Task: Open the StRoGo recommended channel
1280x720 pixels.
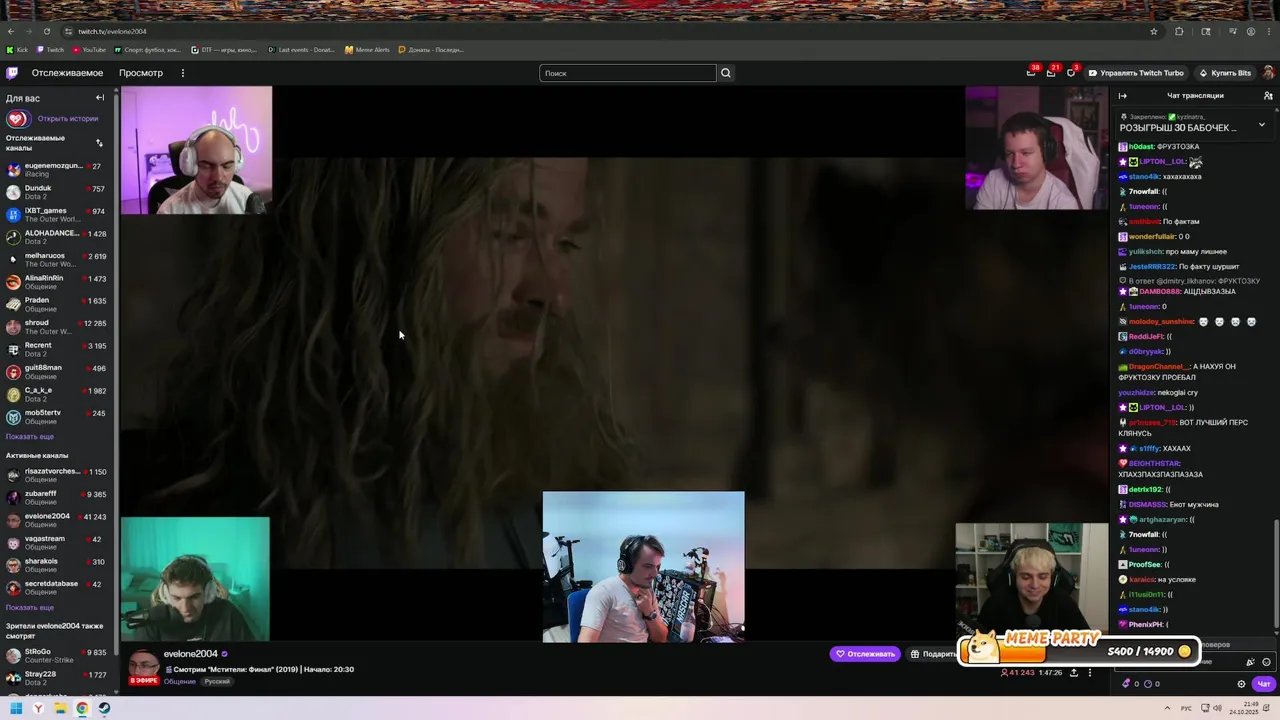Action: point(59,656)
